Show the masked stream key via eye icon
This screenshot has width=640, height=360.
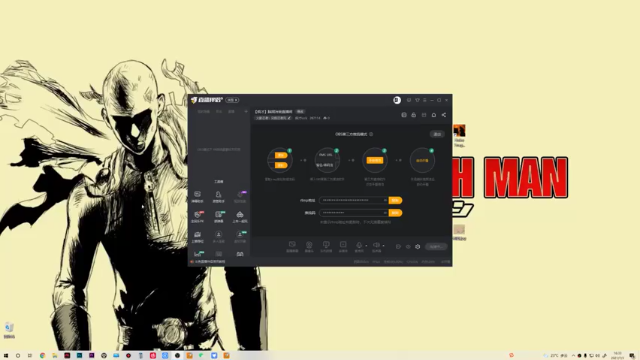point(385,213)
